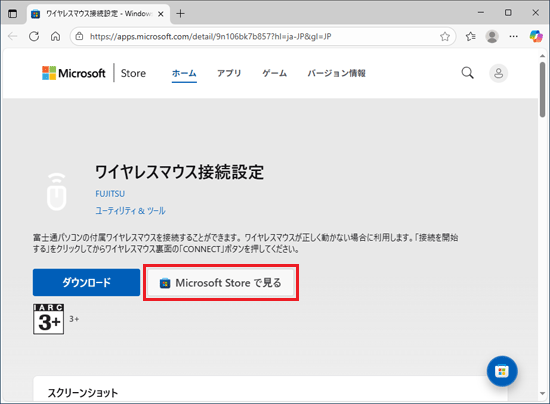The height and width of the screenshot is (404, 550).
Task: Add this page to favorites star
Action: pos(445,36)
